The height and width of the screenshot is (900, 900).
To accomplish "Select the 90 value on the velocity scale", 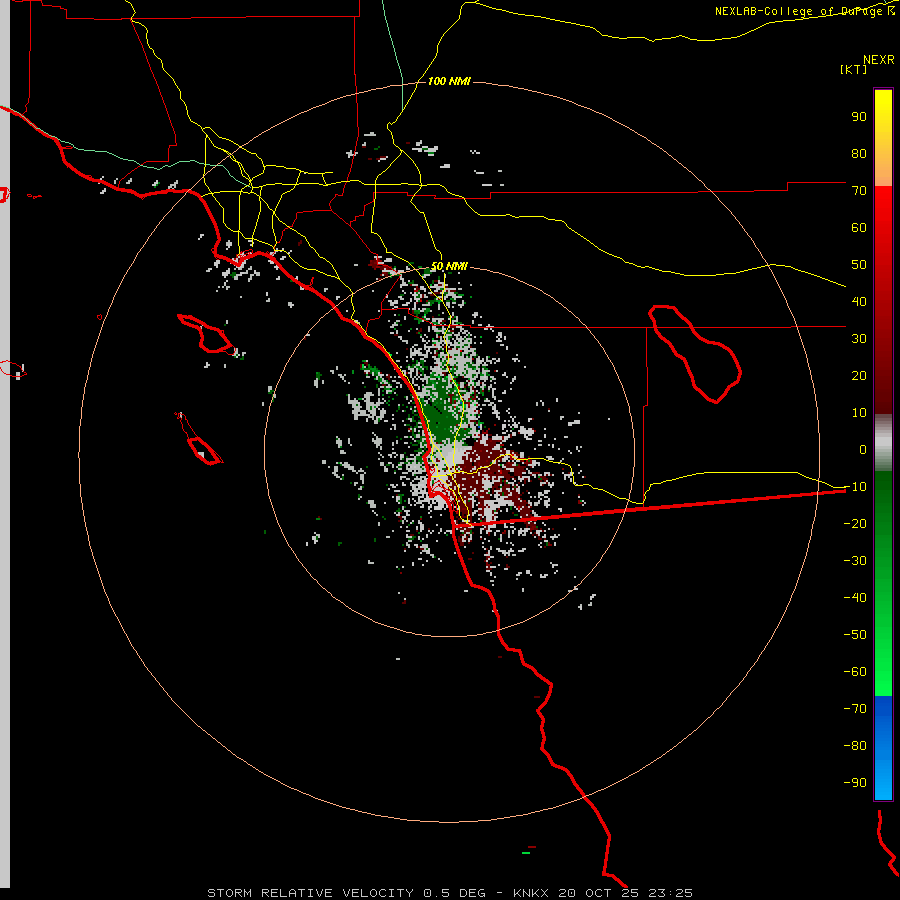I will pos(859,117).
